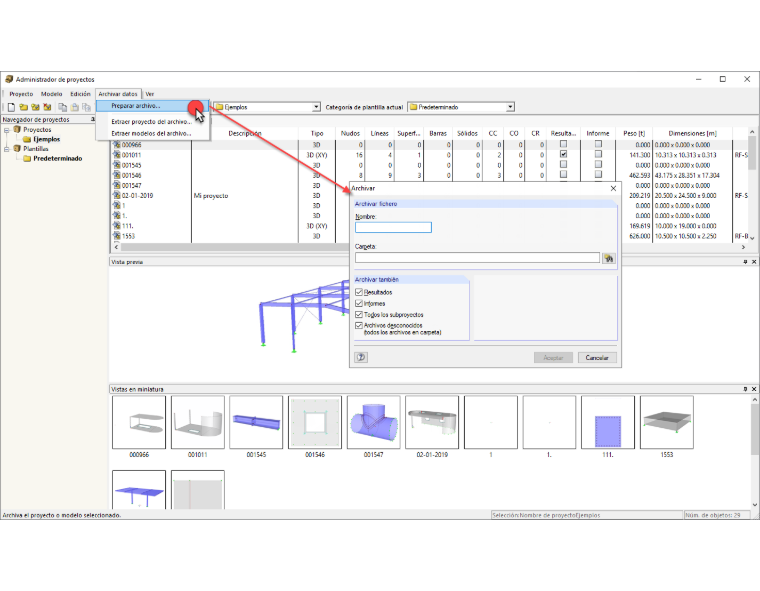Toggle Archivos desconocidos checkbox
Image resolution: width=760 pixels, height=591 pixels.
[x=359, y=325]
